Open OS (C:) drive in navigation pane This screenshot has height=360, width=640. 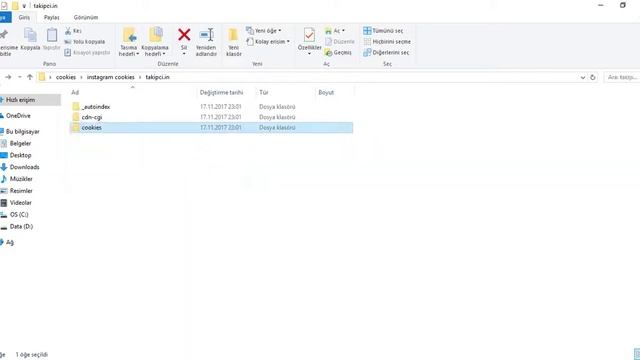[x=19, y=214]
